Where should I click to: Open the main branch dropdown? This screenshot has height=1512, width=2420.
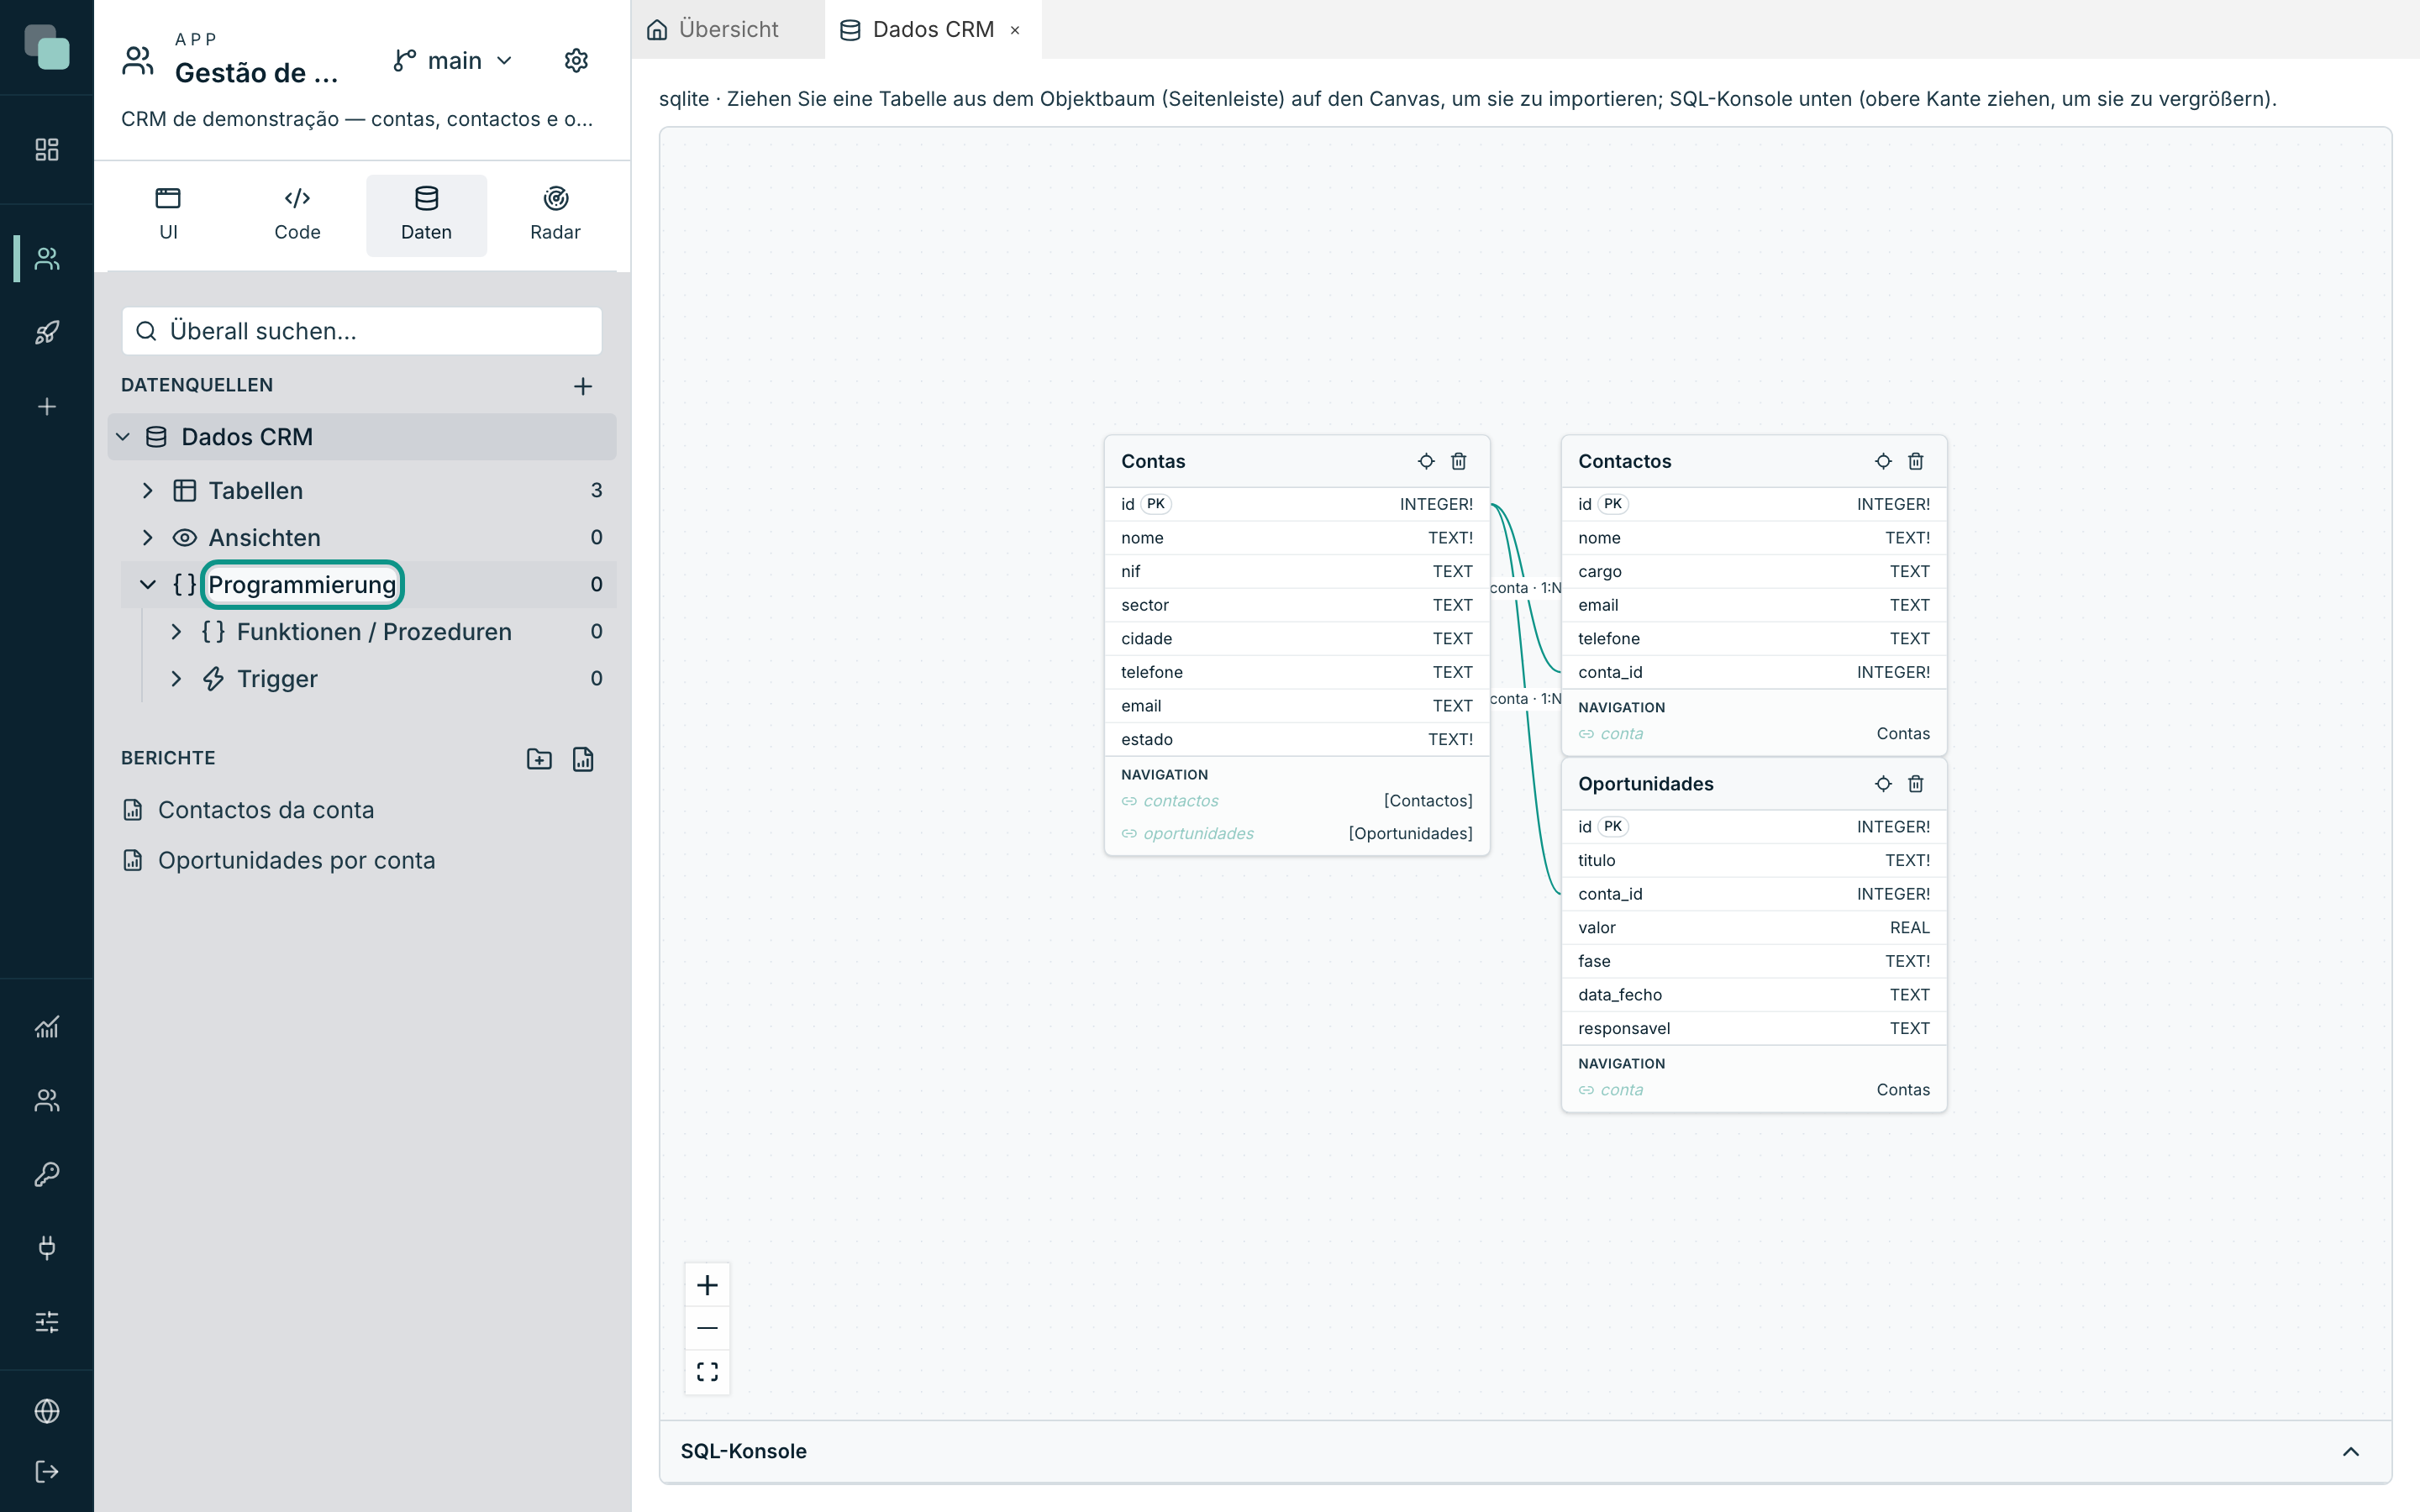coord(454,61)
